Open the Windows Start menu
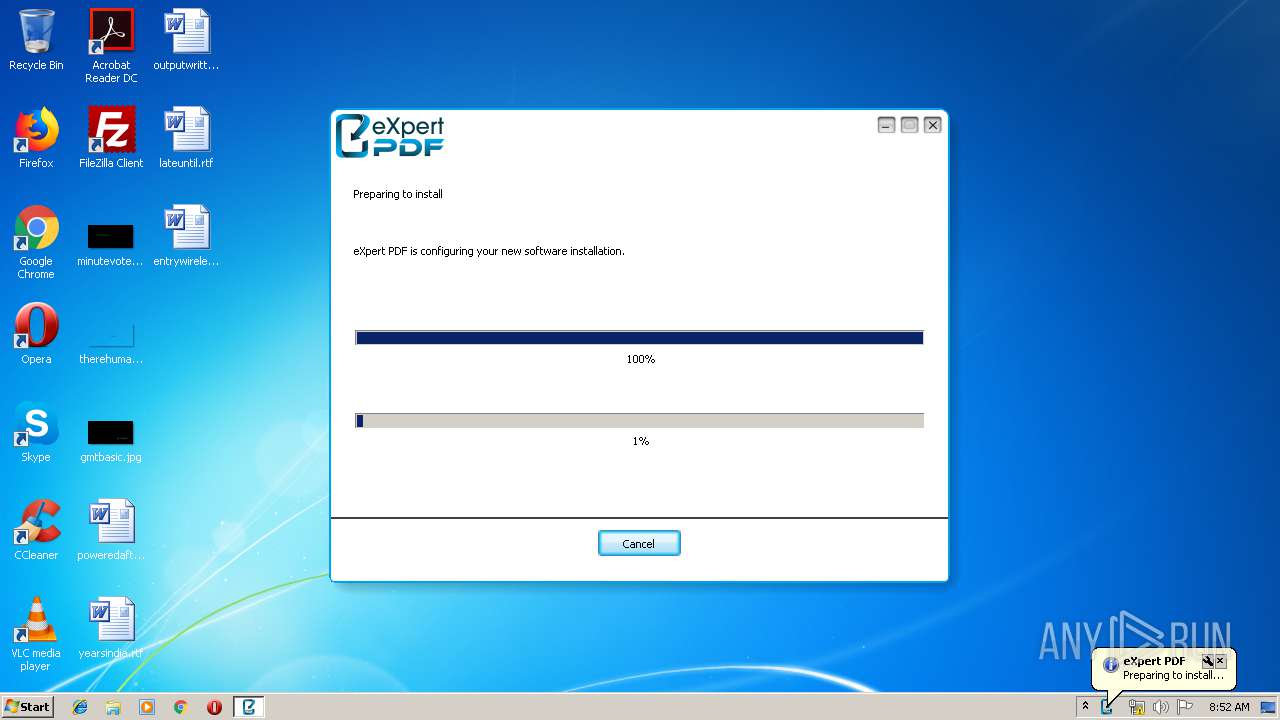The height and width of the screenshot is (720, 1280). click(28, 707)
